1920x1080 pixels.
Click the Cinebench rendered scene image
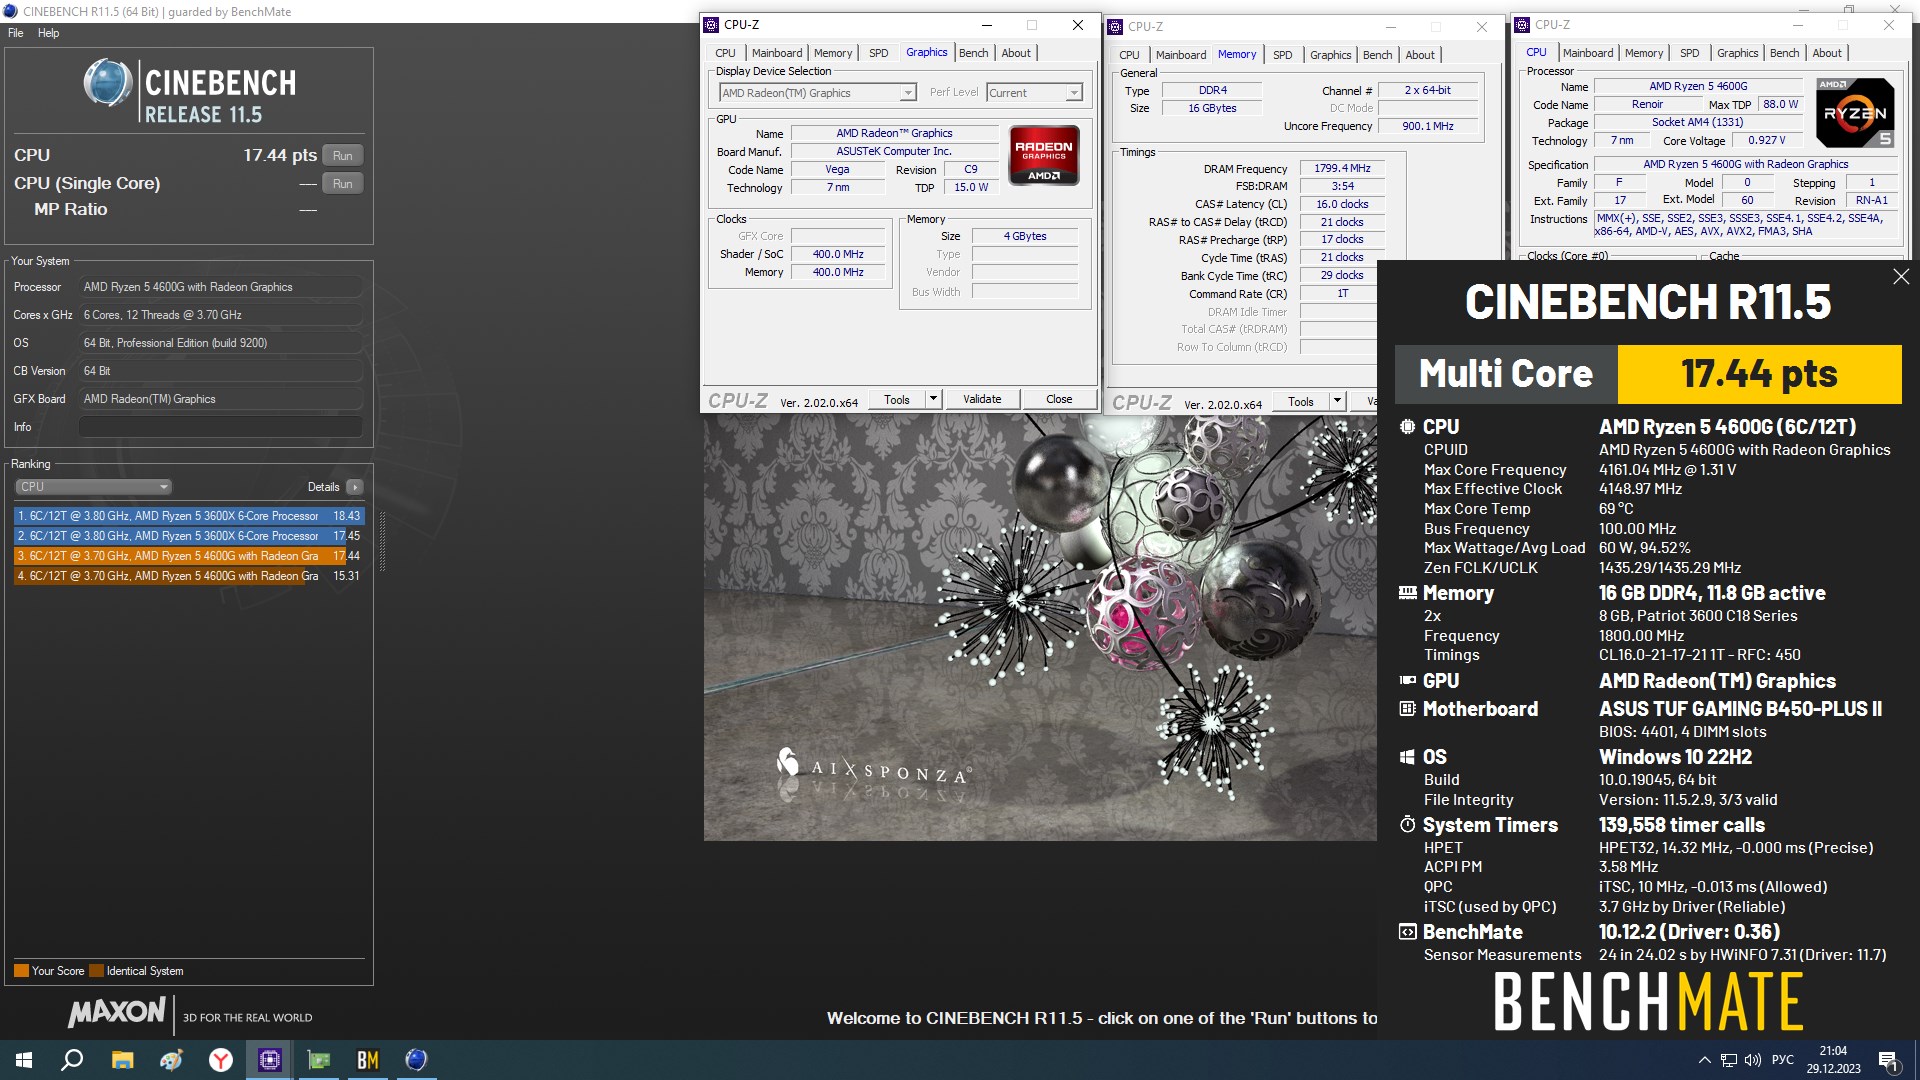[1040, 628]
